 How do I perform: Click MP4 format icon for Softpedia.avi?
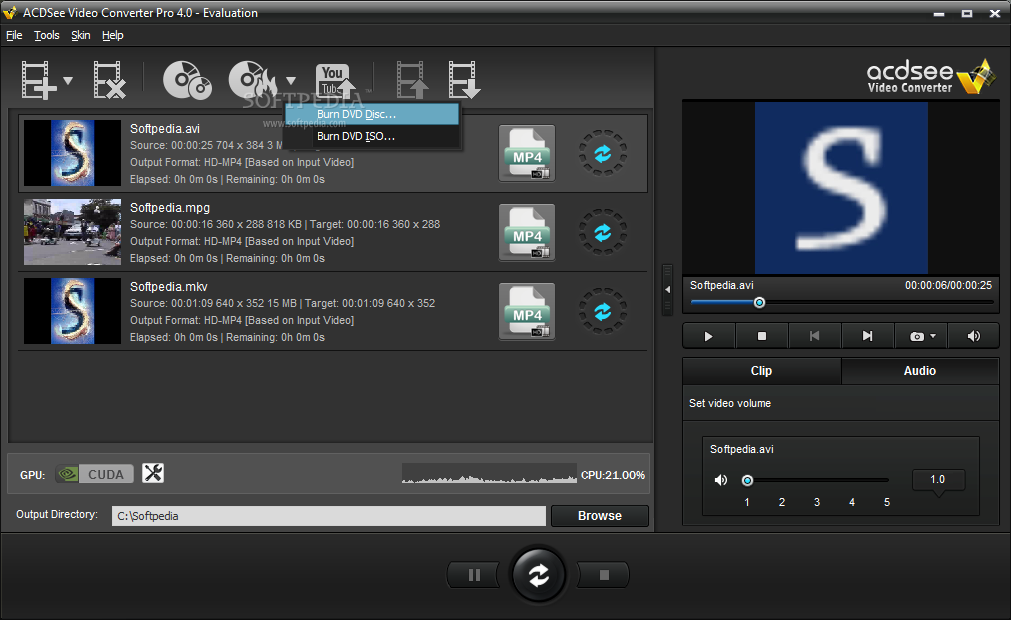click(x=527, y=153)
